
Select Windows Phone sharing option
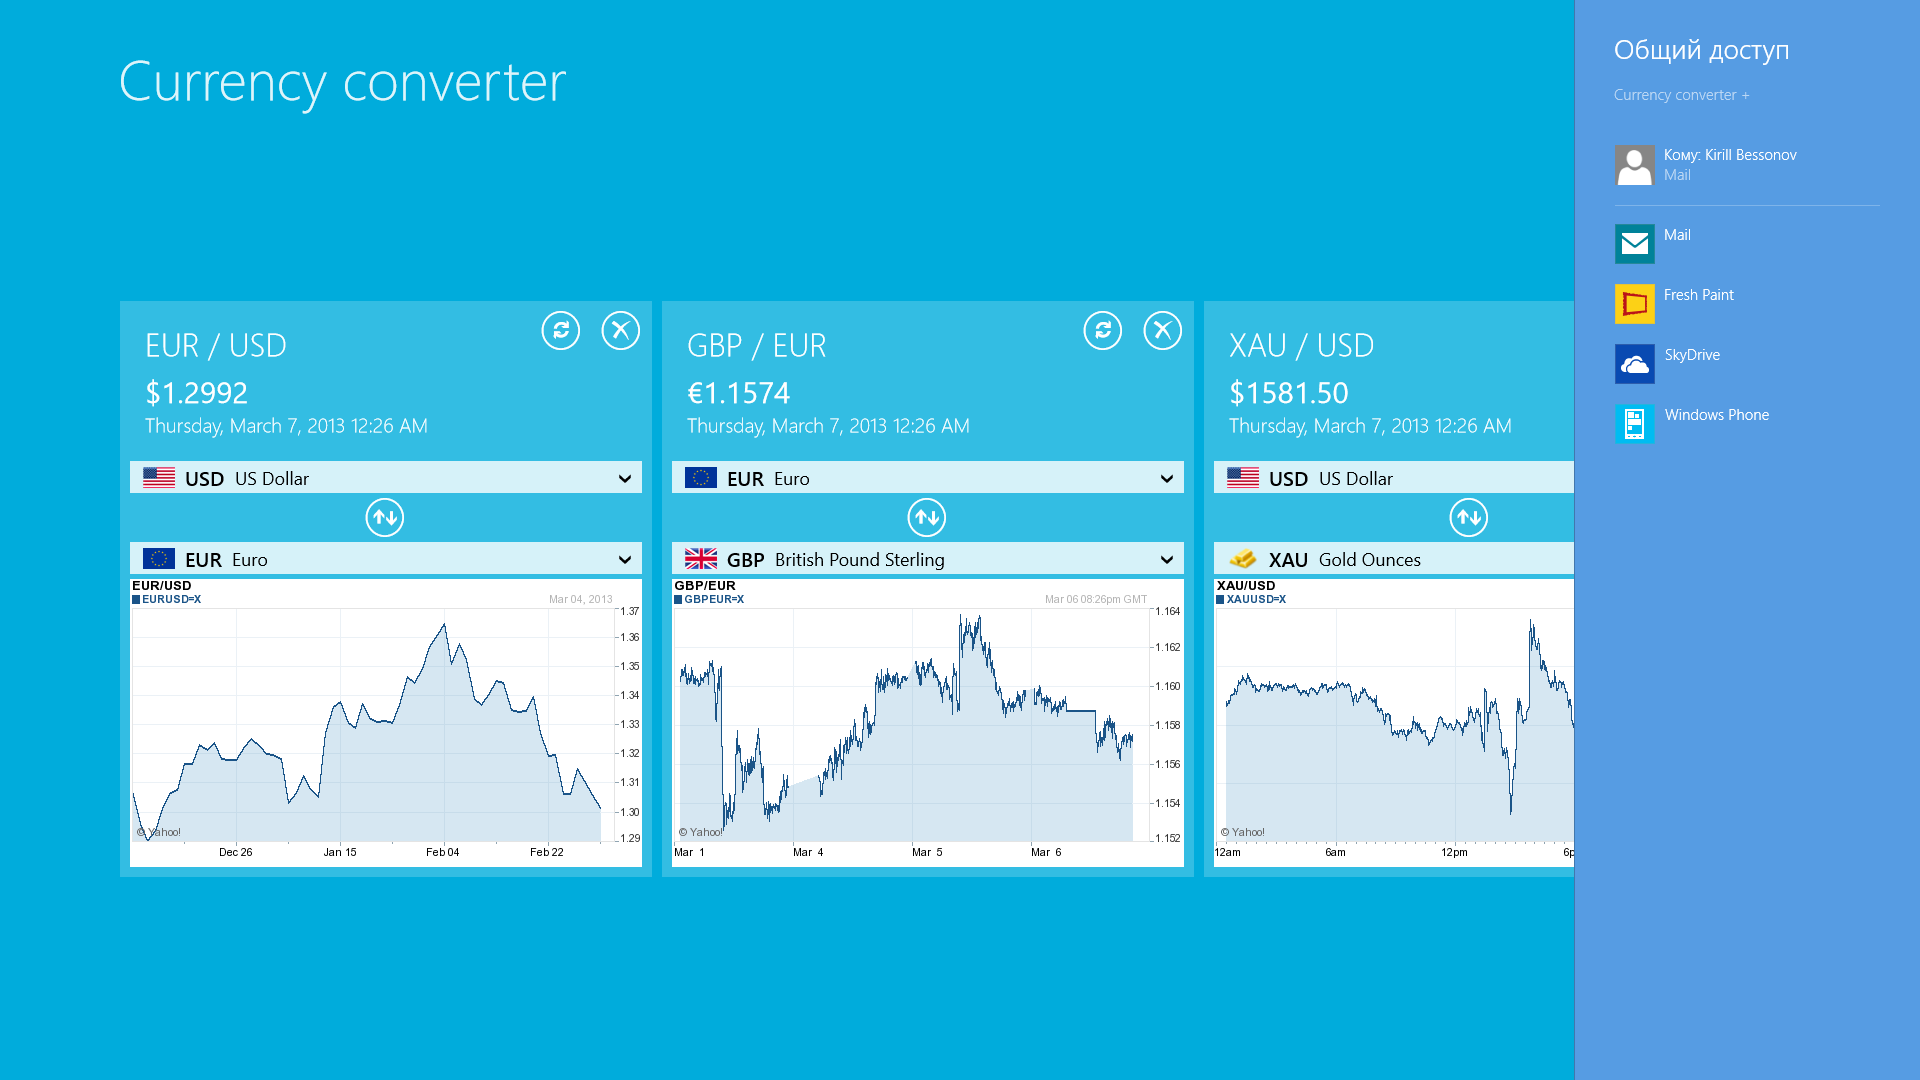(x=1716, y=414)
